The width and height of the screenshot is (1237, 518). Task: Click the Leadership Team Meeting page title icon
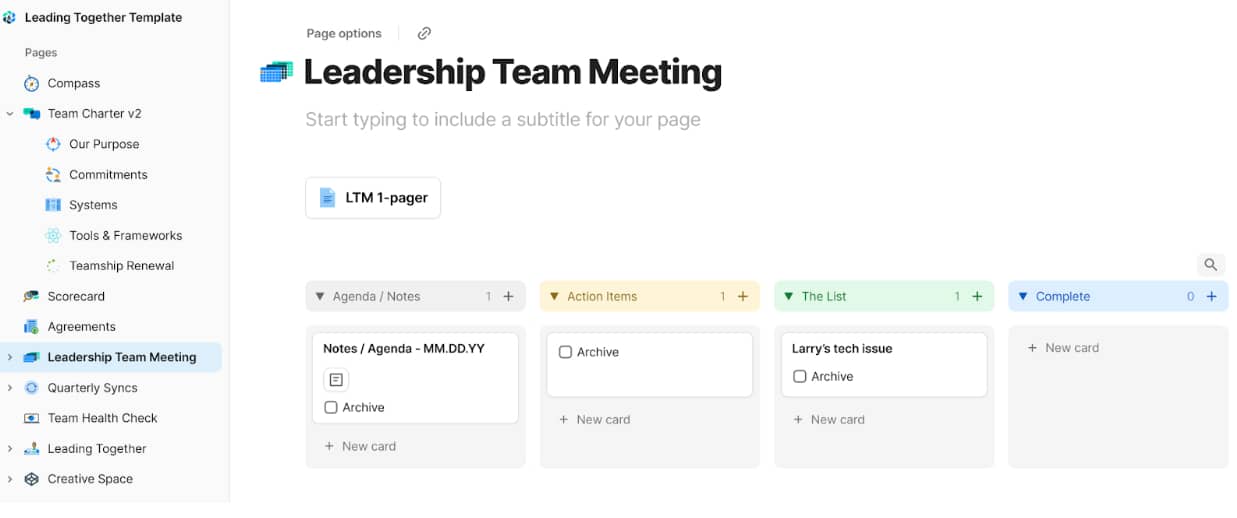coord(276,72)
